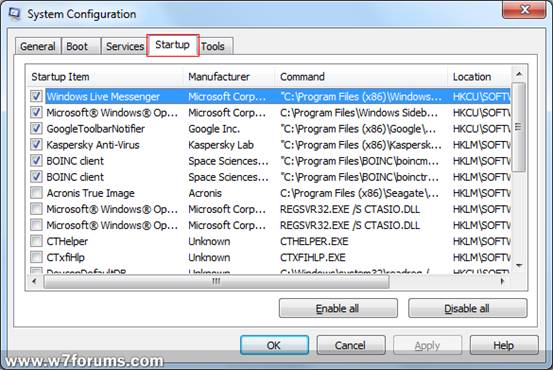Click the System Configuration title bar icon
The width and height of the screenshot is (553, 370).
[14, 13]
